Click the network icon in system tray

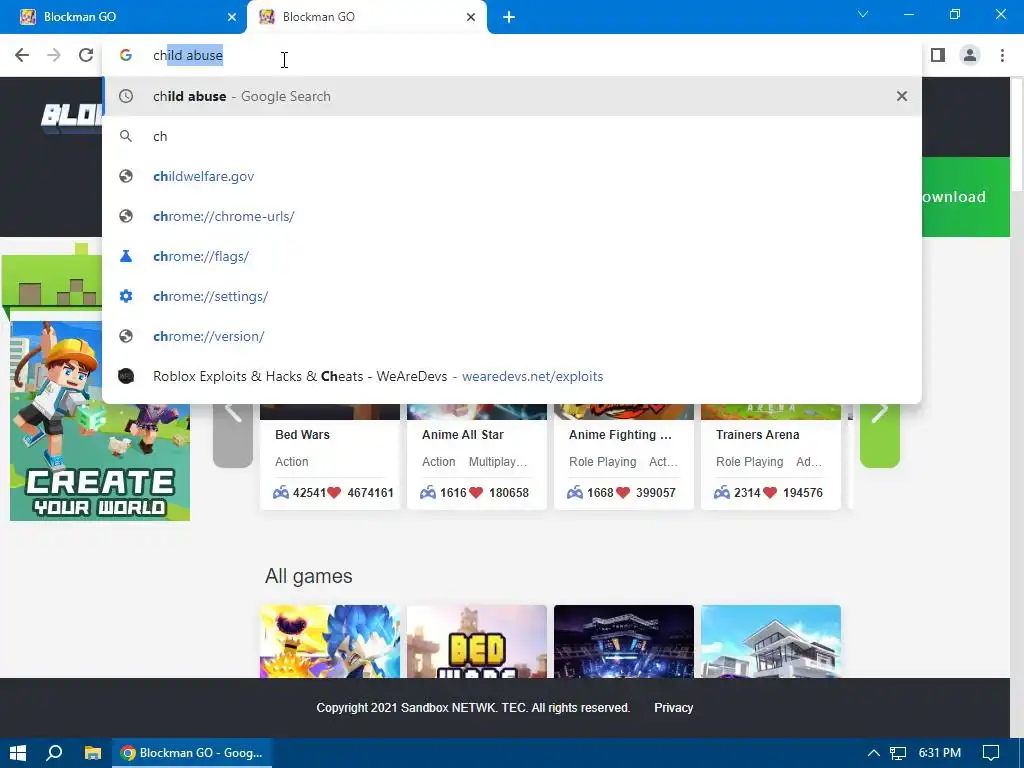(898, 753)
